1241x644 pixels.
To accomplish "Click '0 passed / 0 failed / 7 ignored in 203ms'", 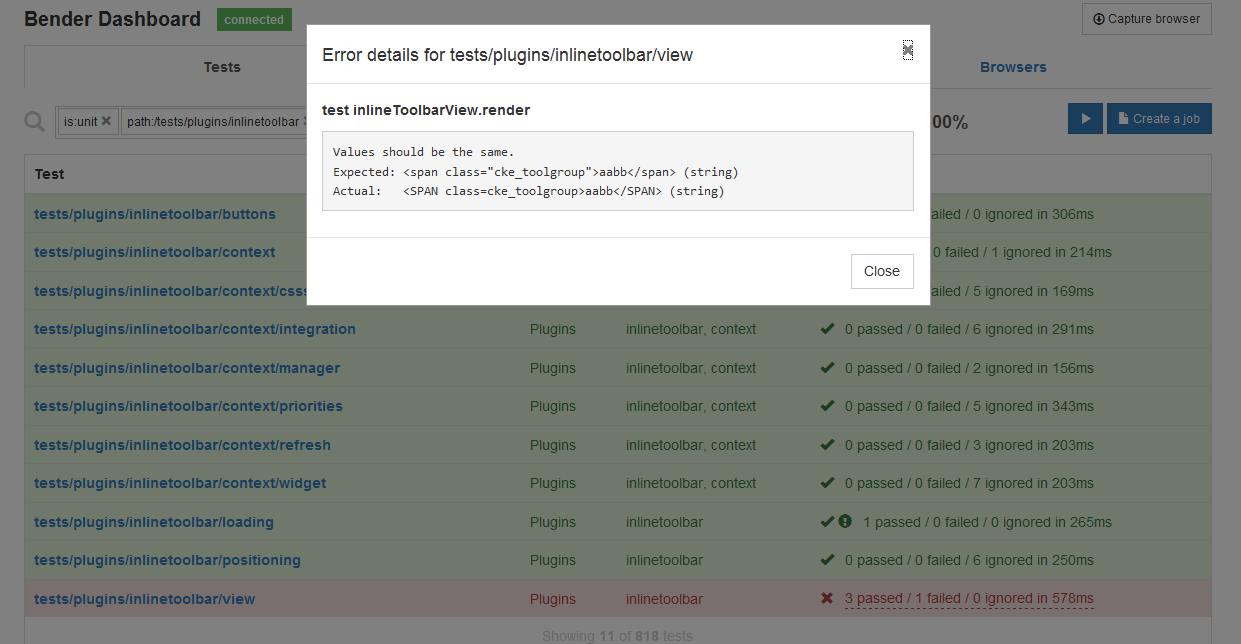I will point(969,483).
